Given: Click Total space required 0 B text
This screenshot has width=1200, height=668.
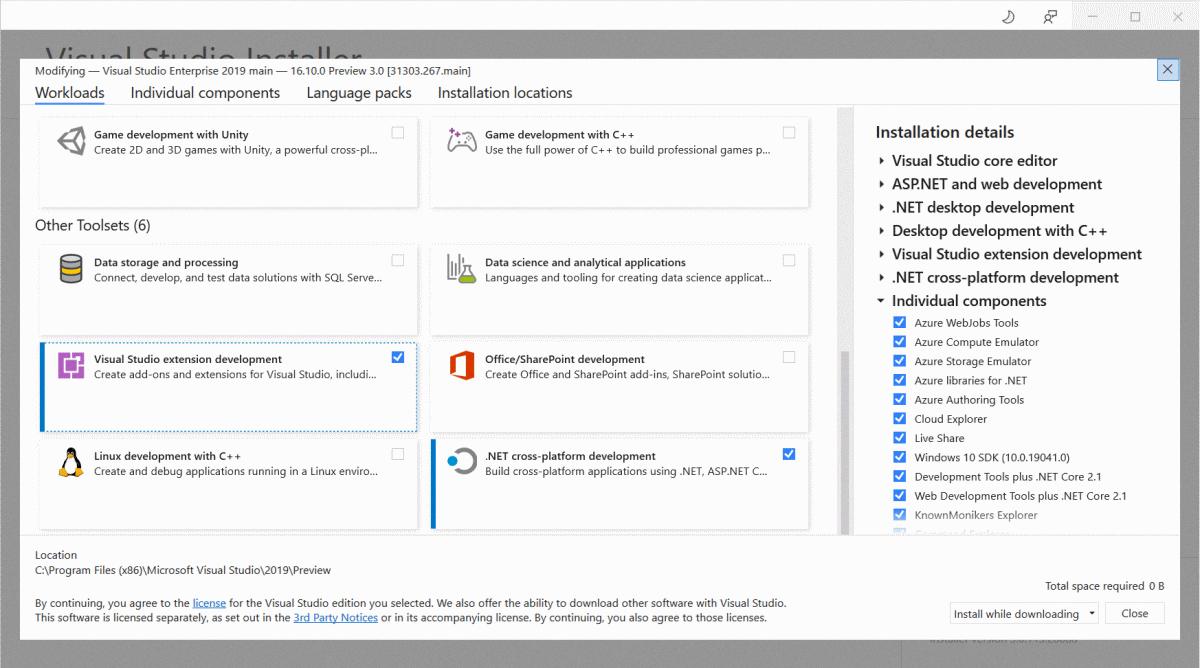Looking at the screenshot, I should (x=1105, y=586).
